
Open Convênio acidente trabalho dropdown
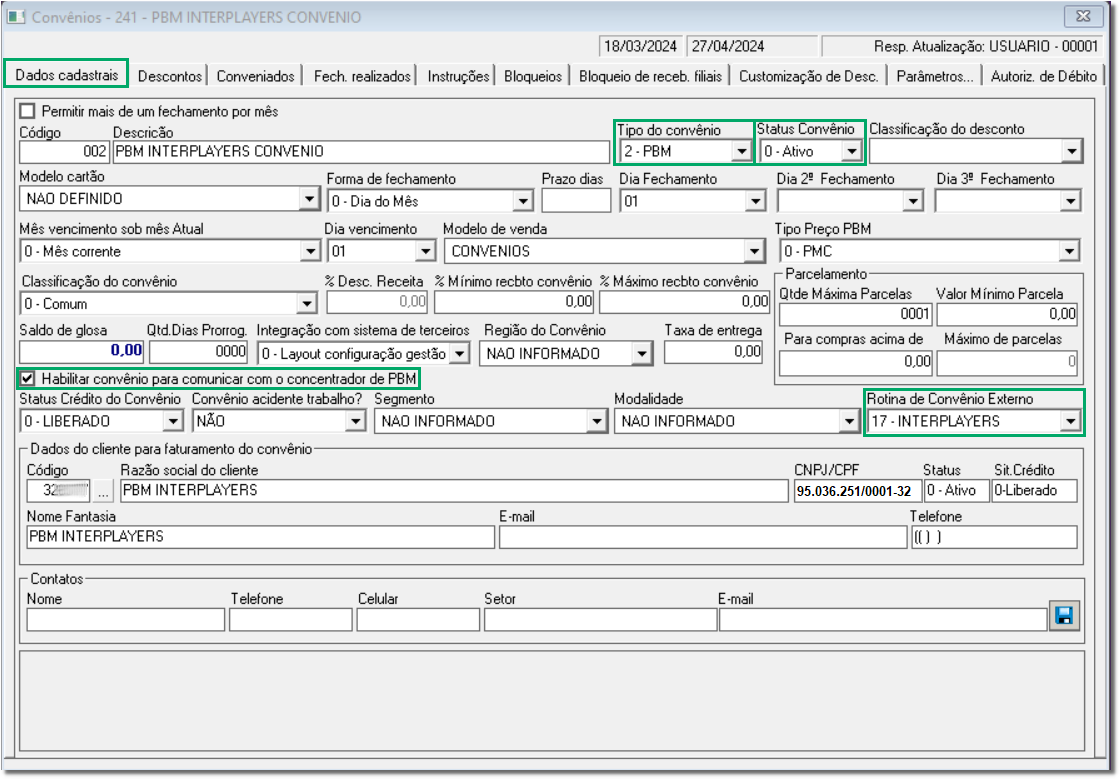tap(356, 421)
